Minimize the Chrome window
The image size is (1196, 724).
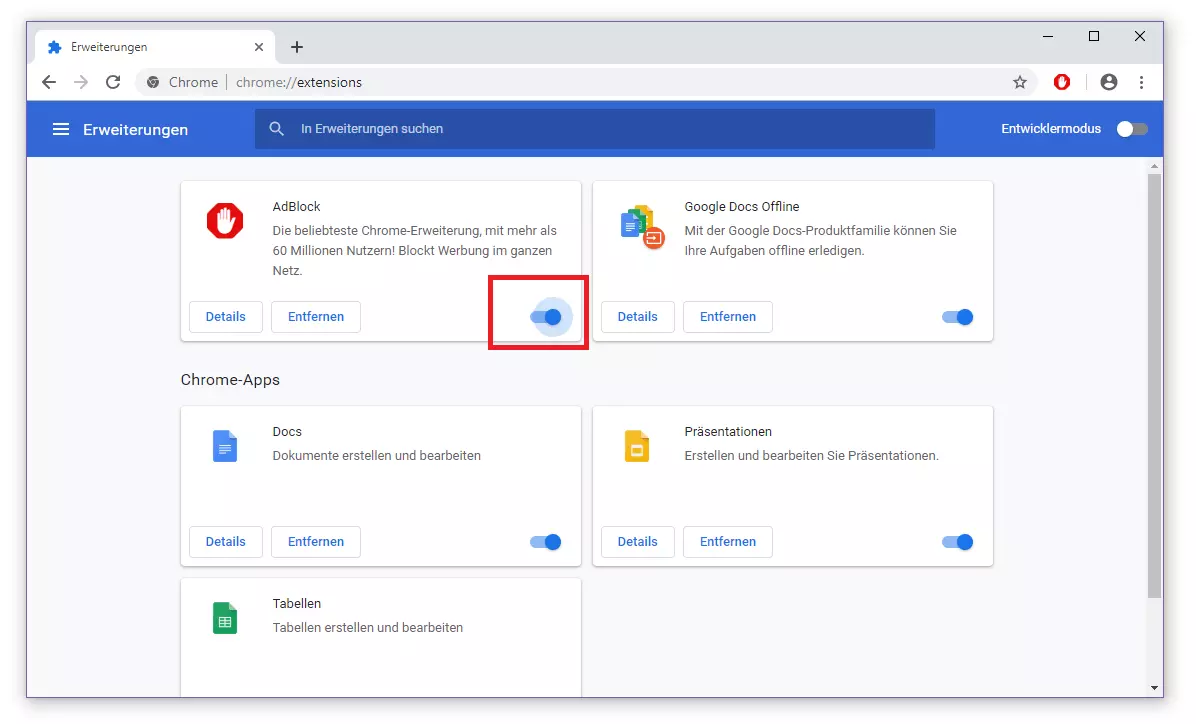(x=1048, y=36)
